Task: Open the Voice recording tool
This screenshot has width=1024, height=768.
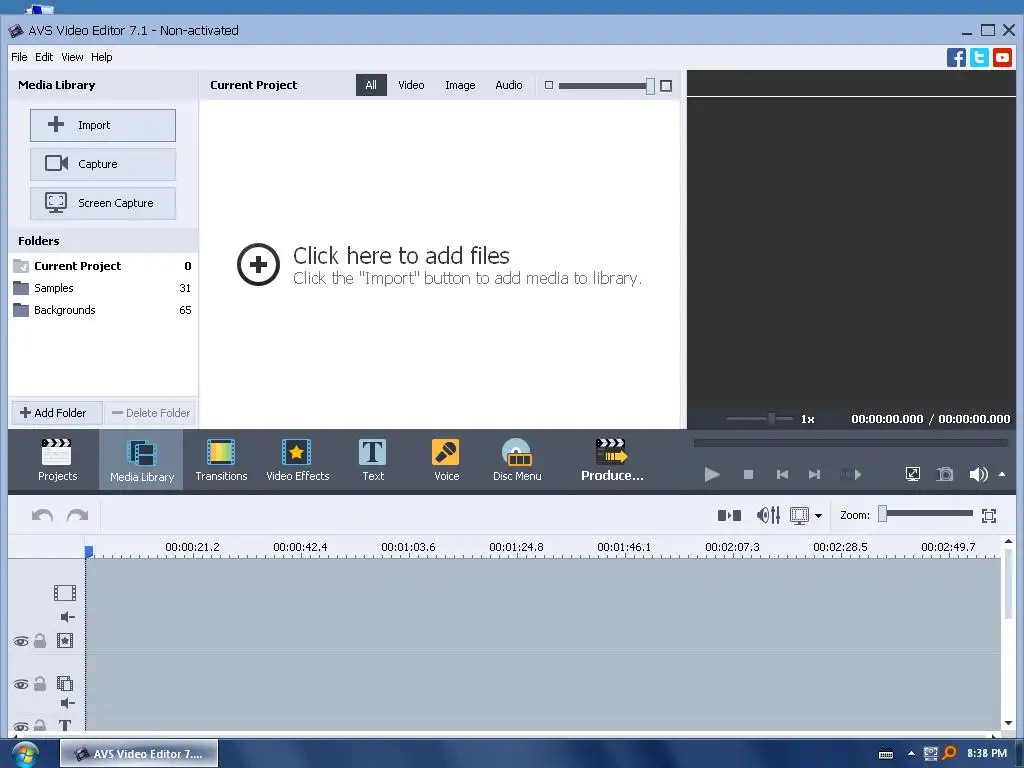Action: (x=446, y=460)
